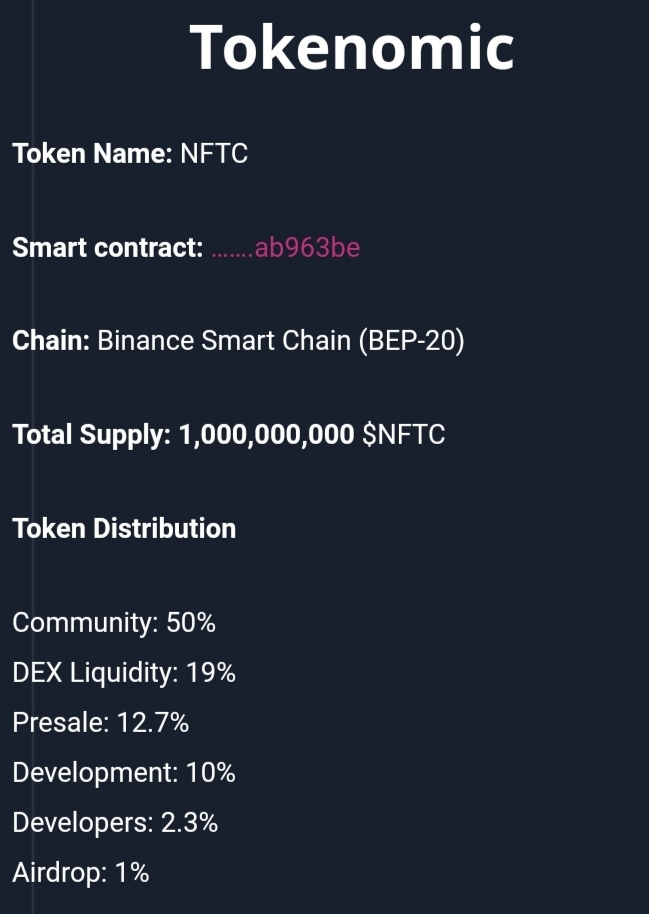Select the Binance Smart Chain text
649x914 pixels.
(x=223, y=341)
